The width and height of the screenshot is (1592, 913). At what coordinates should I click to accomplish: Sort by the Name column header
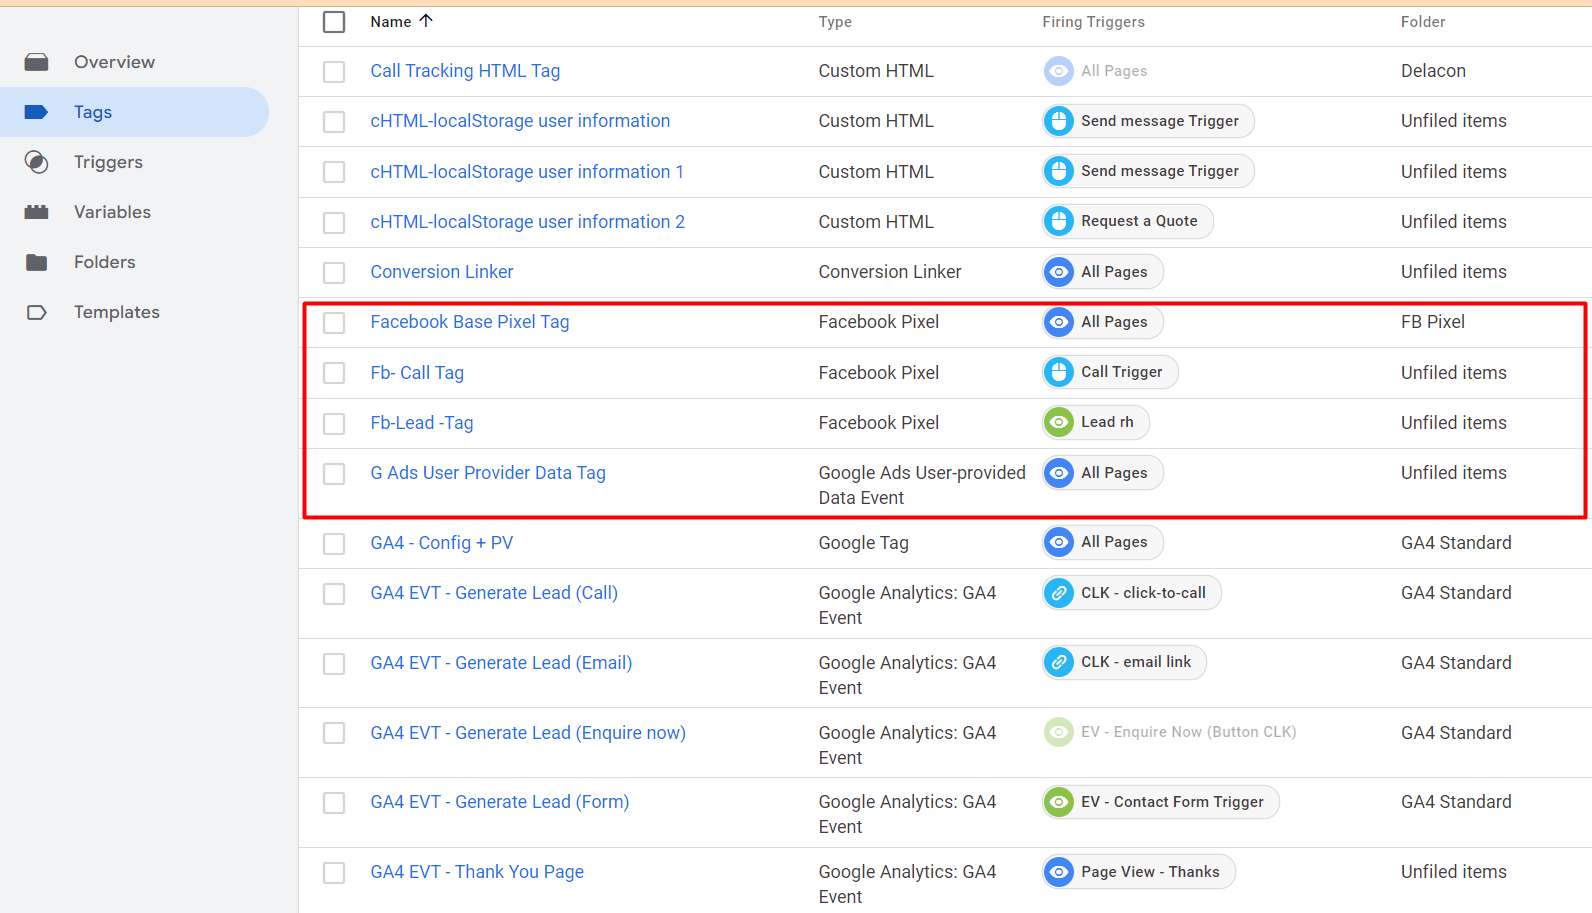point(391,22)
